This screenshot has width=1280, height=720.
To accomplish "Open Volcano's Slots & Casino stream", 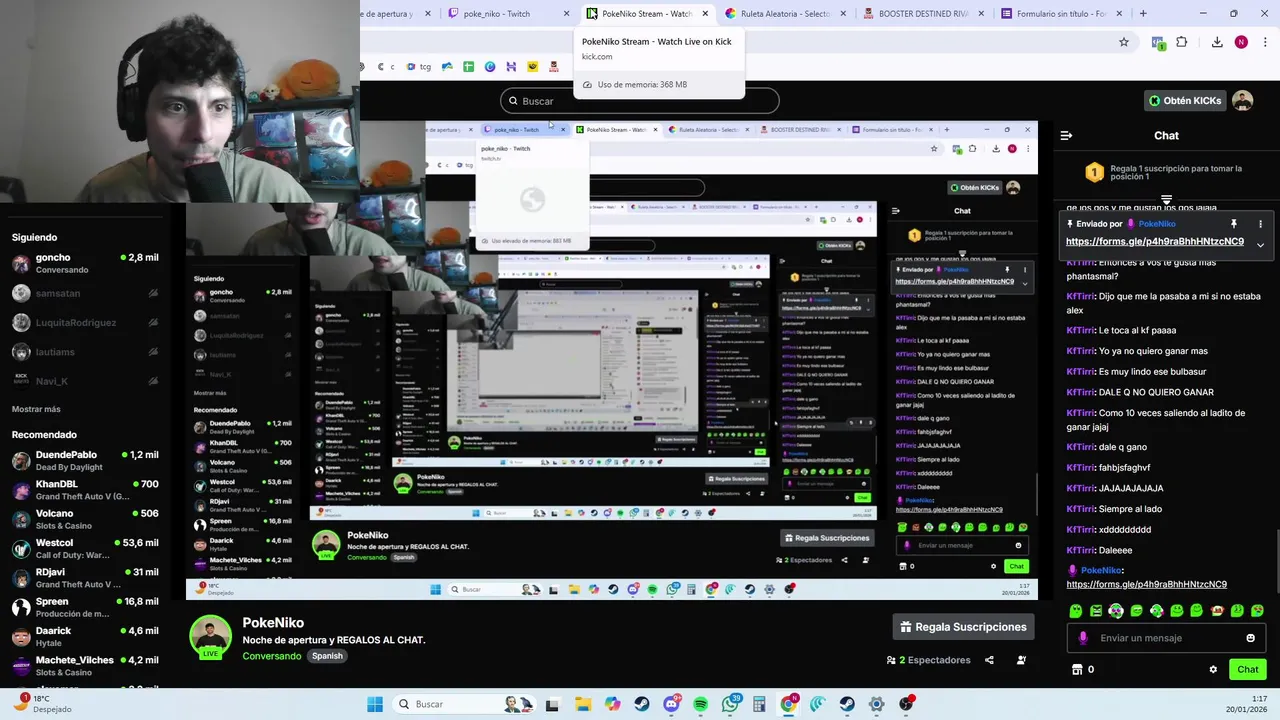I will [85, 519].
